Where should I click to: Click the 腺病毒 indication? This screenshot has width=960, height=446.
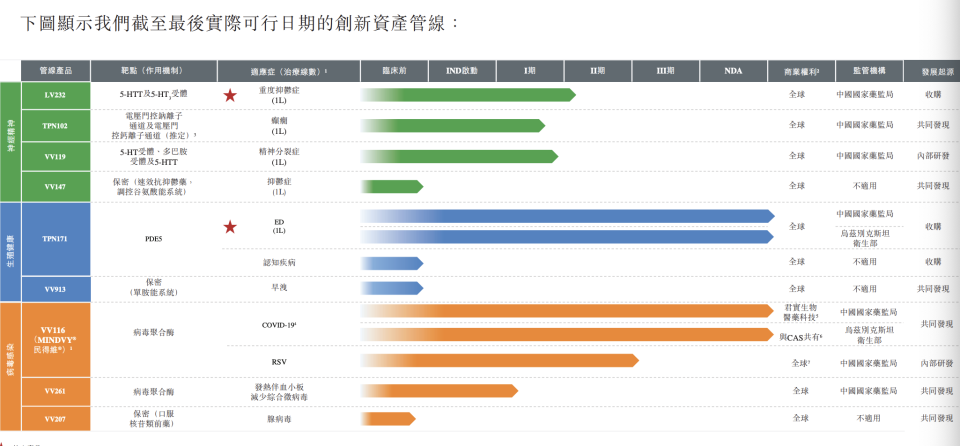[x=279, y=419]
